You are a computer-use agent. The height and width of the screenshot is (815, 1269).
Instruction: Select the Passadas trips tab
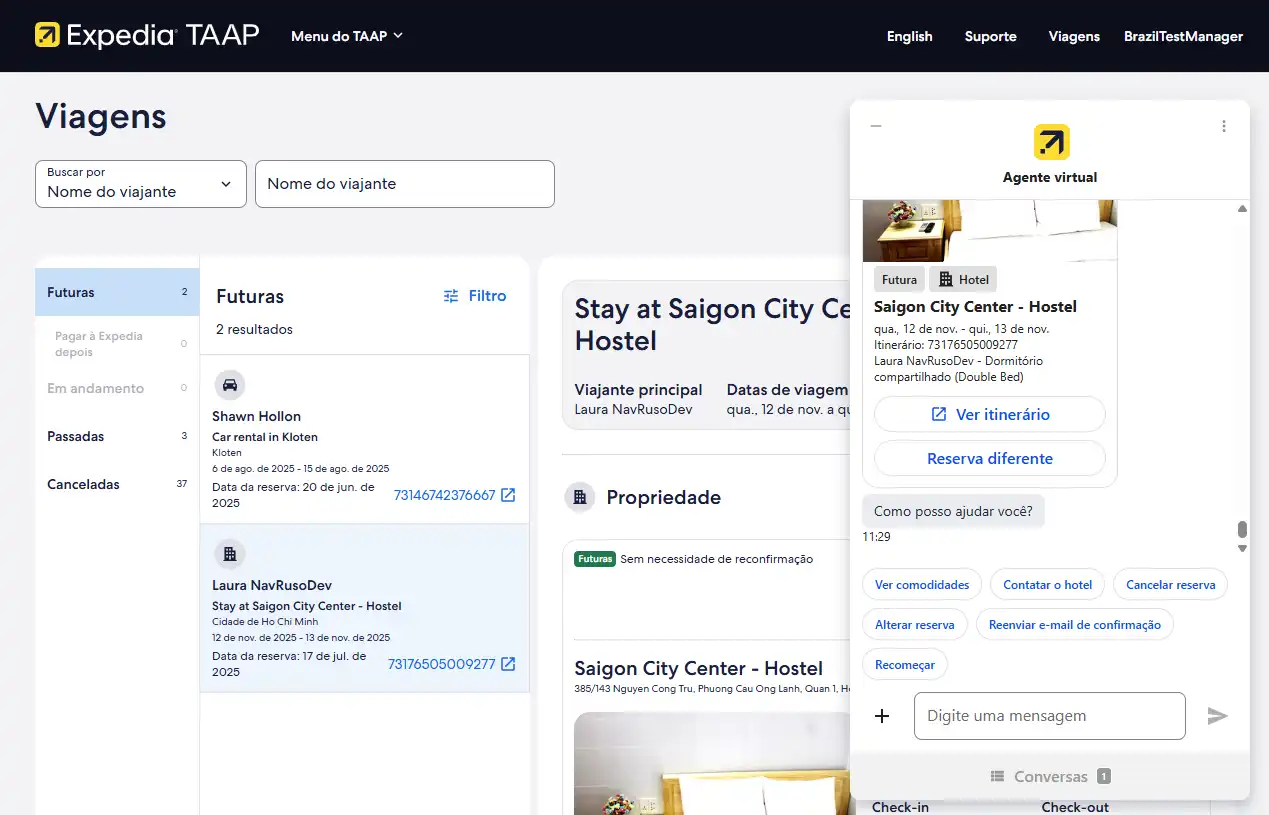coord(117,436)
